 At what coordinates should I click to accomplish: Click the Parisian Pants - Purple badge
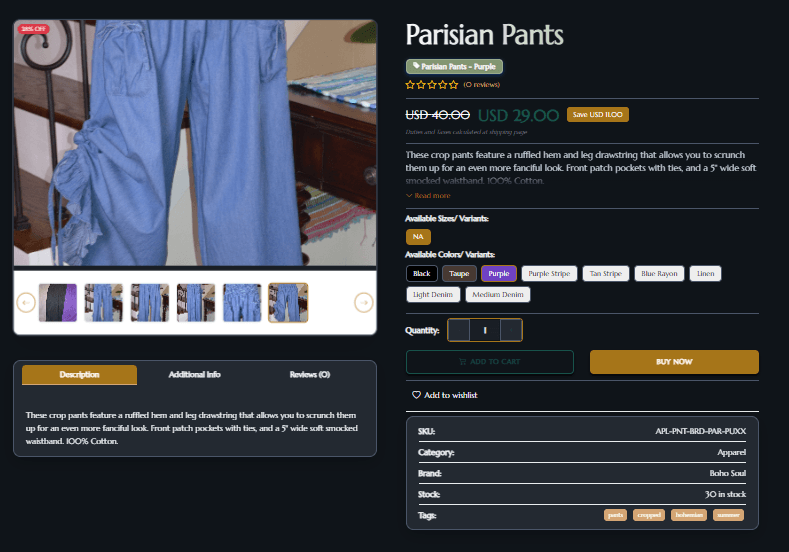pos(454,66)
